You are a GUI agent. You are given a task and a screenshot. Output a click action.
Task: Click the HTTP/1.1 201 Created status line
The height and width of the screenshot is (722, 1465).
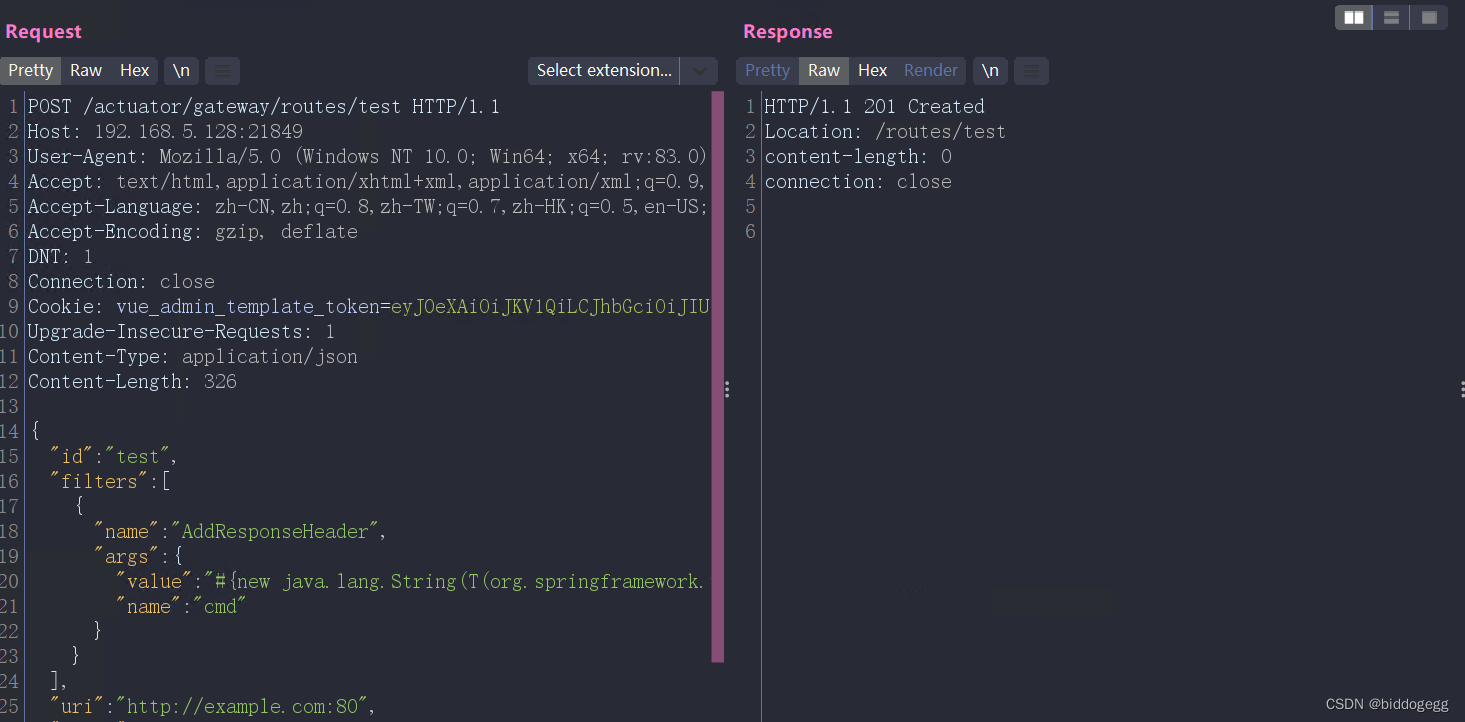click(874, 106)
